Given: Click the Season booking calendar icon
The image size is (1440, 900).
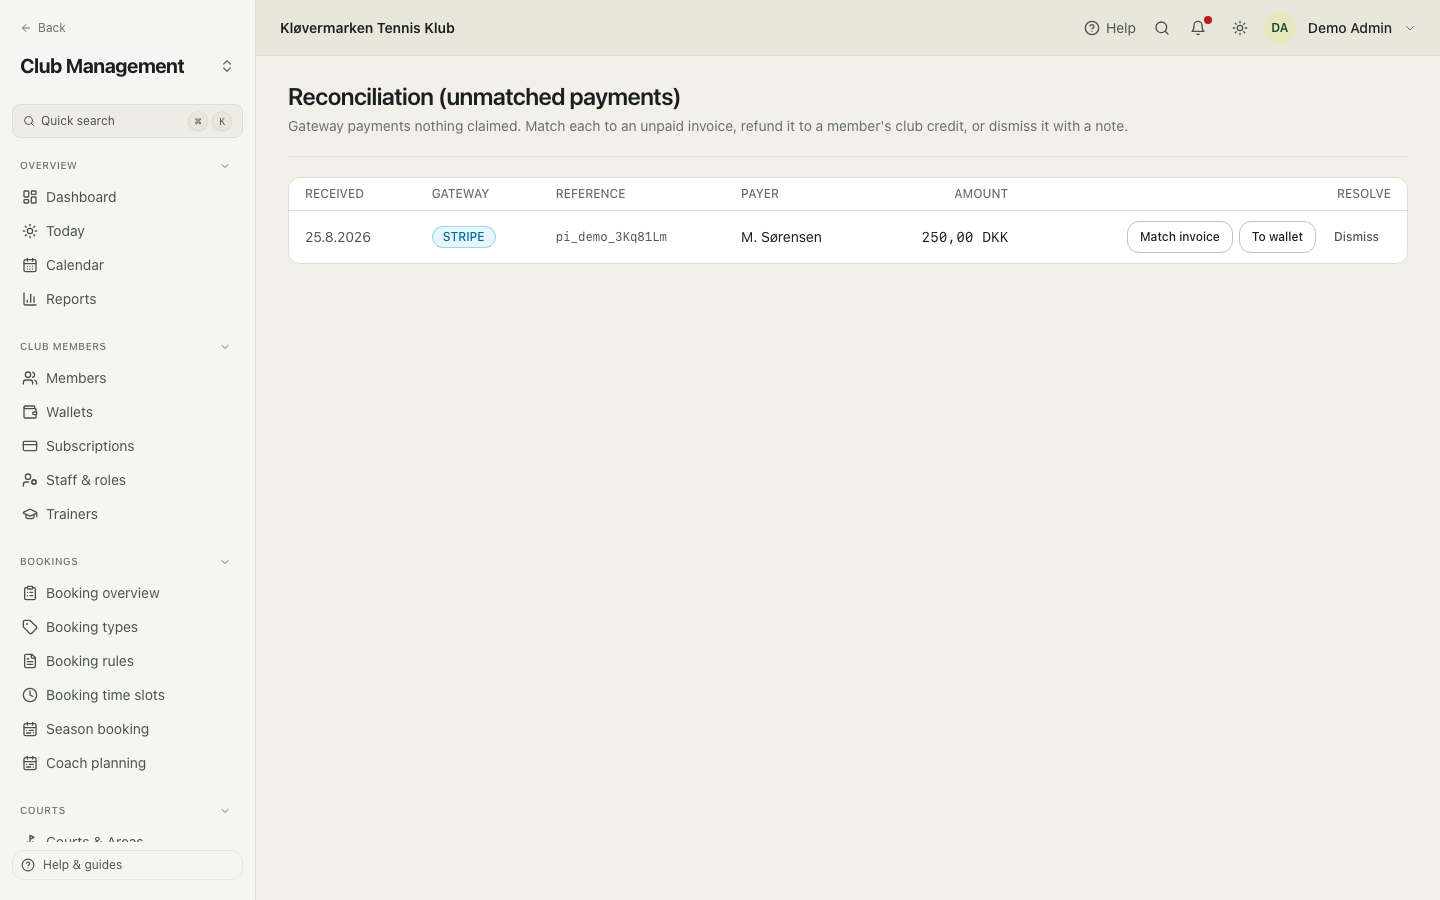Looking at the screenshot, I should (30, 729).
